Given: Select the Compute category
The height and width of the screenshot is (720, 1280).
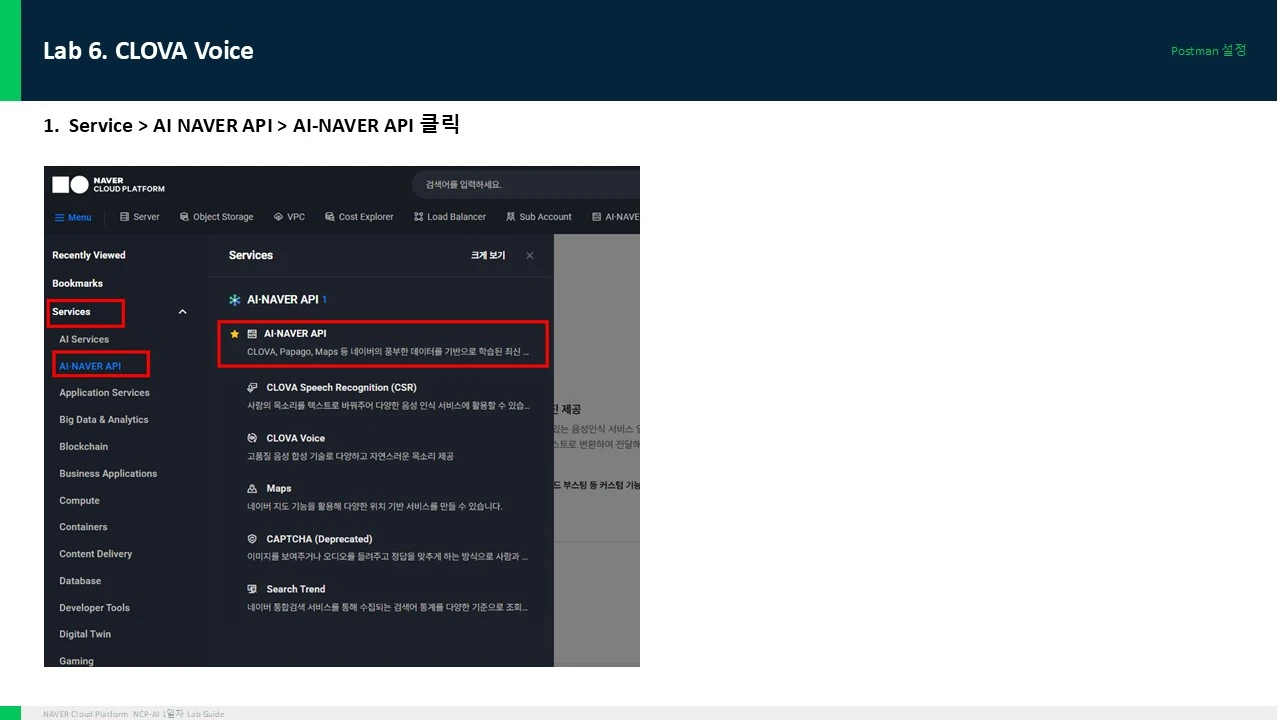Looking at the screenshot, I should pyautogui.click(x=79, y=501).
